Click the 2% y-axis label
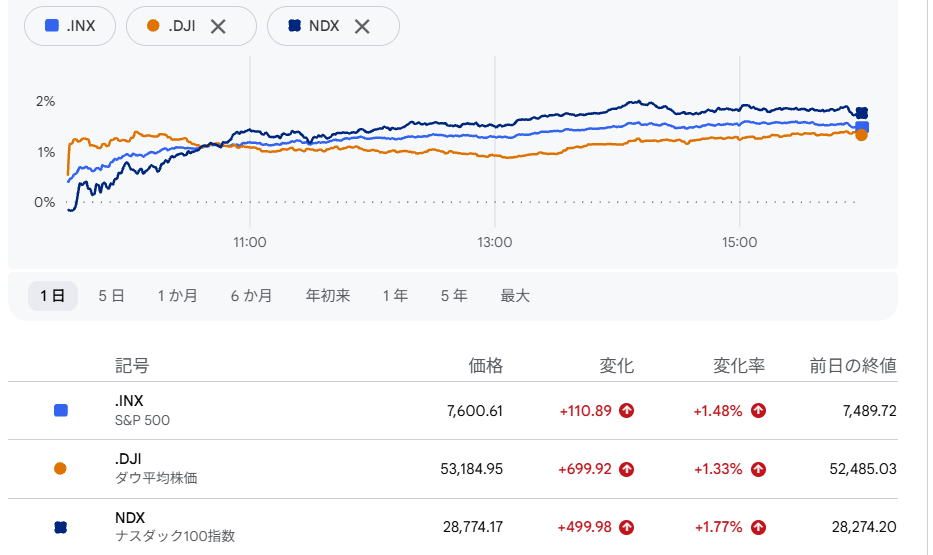This screenshot has width=933, height=555. 45,102
